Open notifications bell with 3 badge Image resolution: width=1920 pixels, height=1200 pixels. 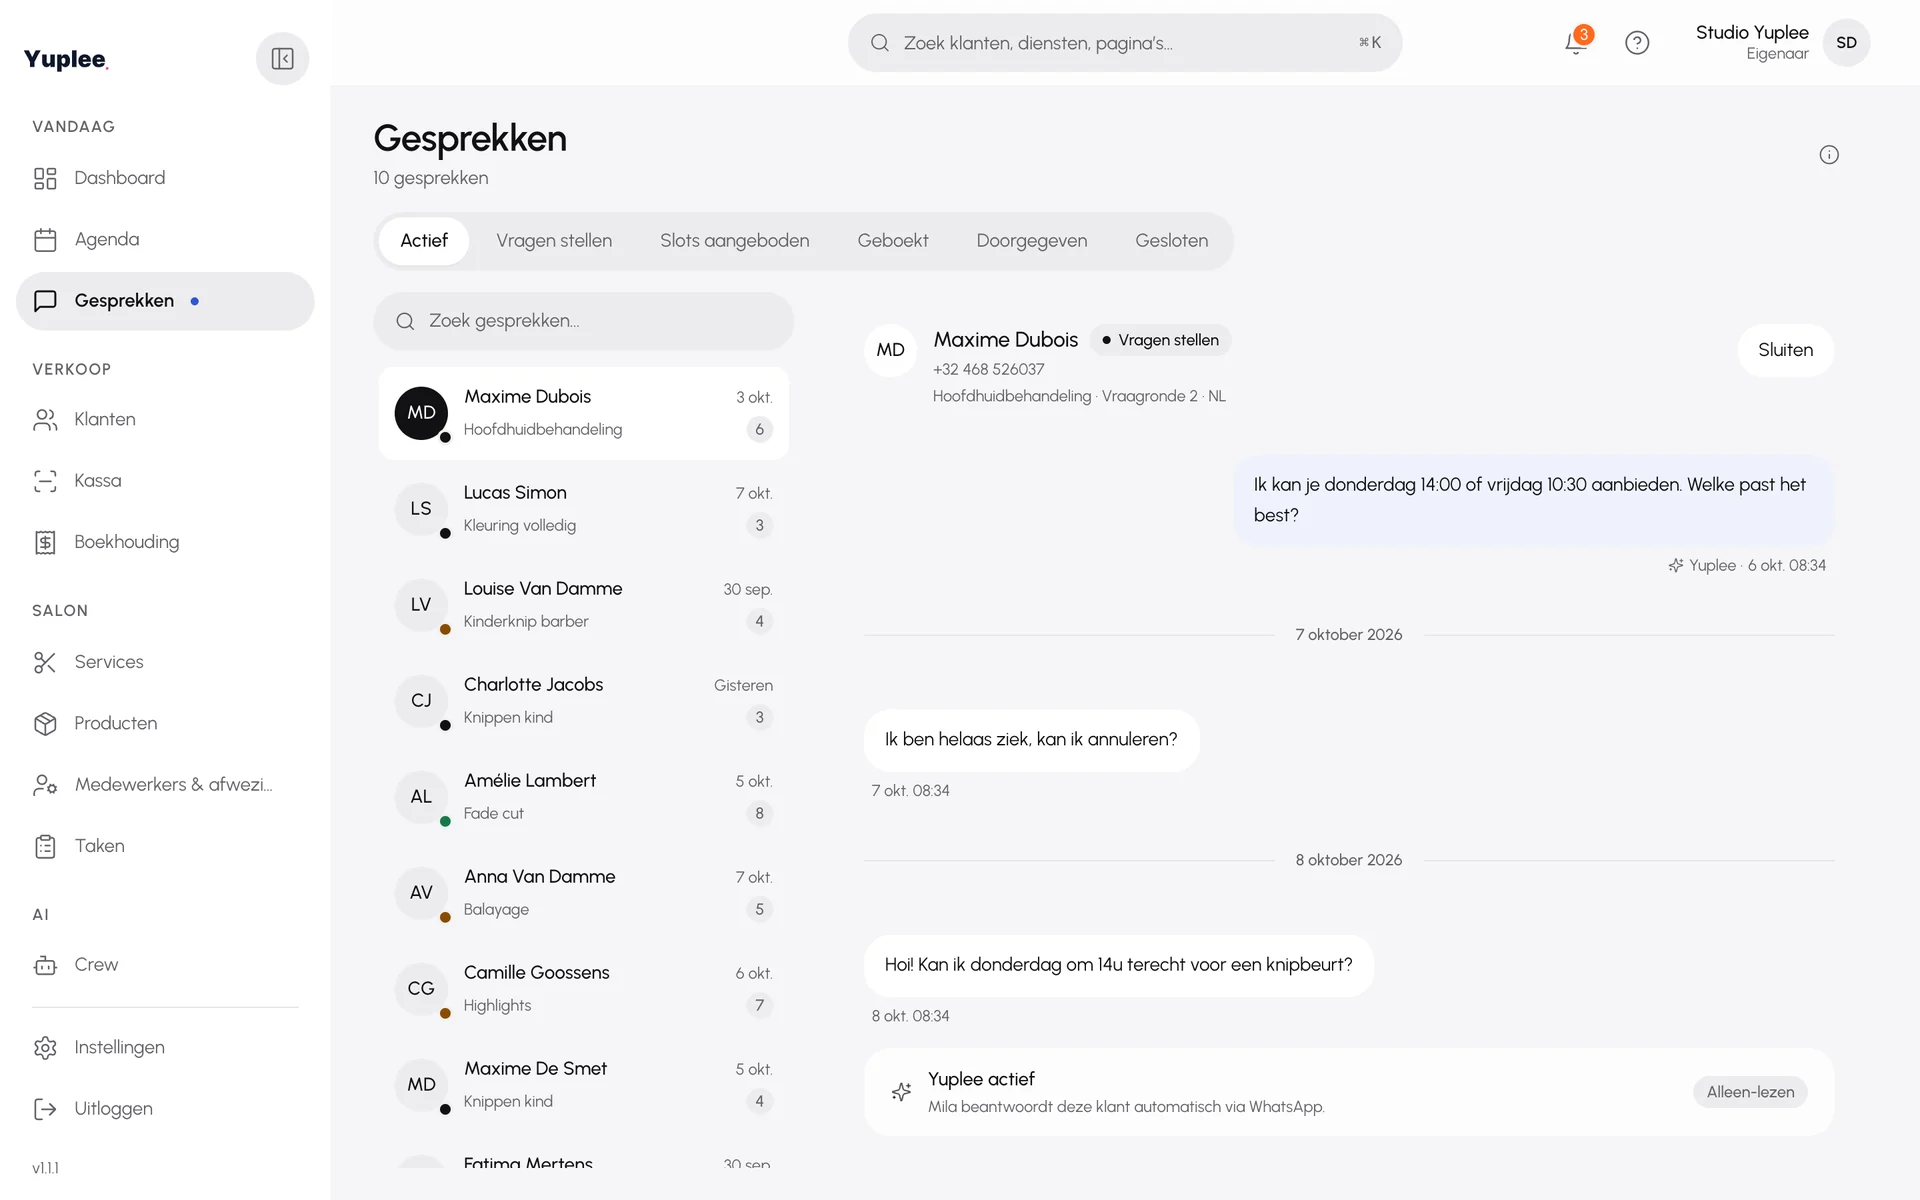pyautogui.click(x=1577, y=42)
